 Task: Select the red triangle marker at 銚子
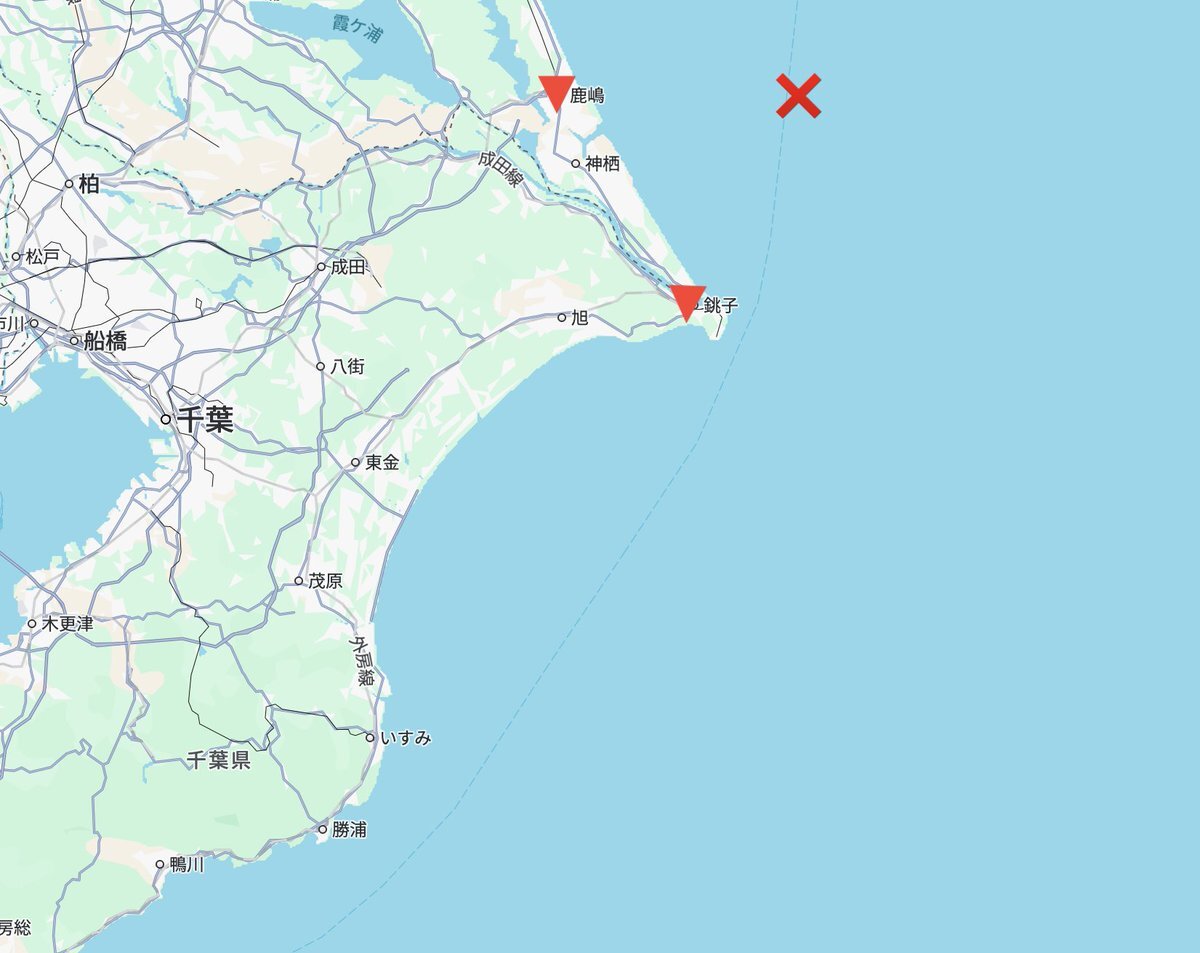point(688,303)
